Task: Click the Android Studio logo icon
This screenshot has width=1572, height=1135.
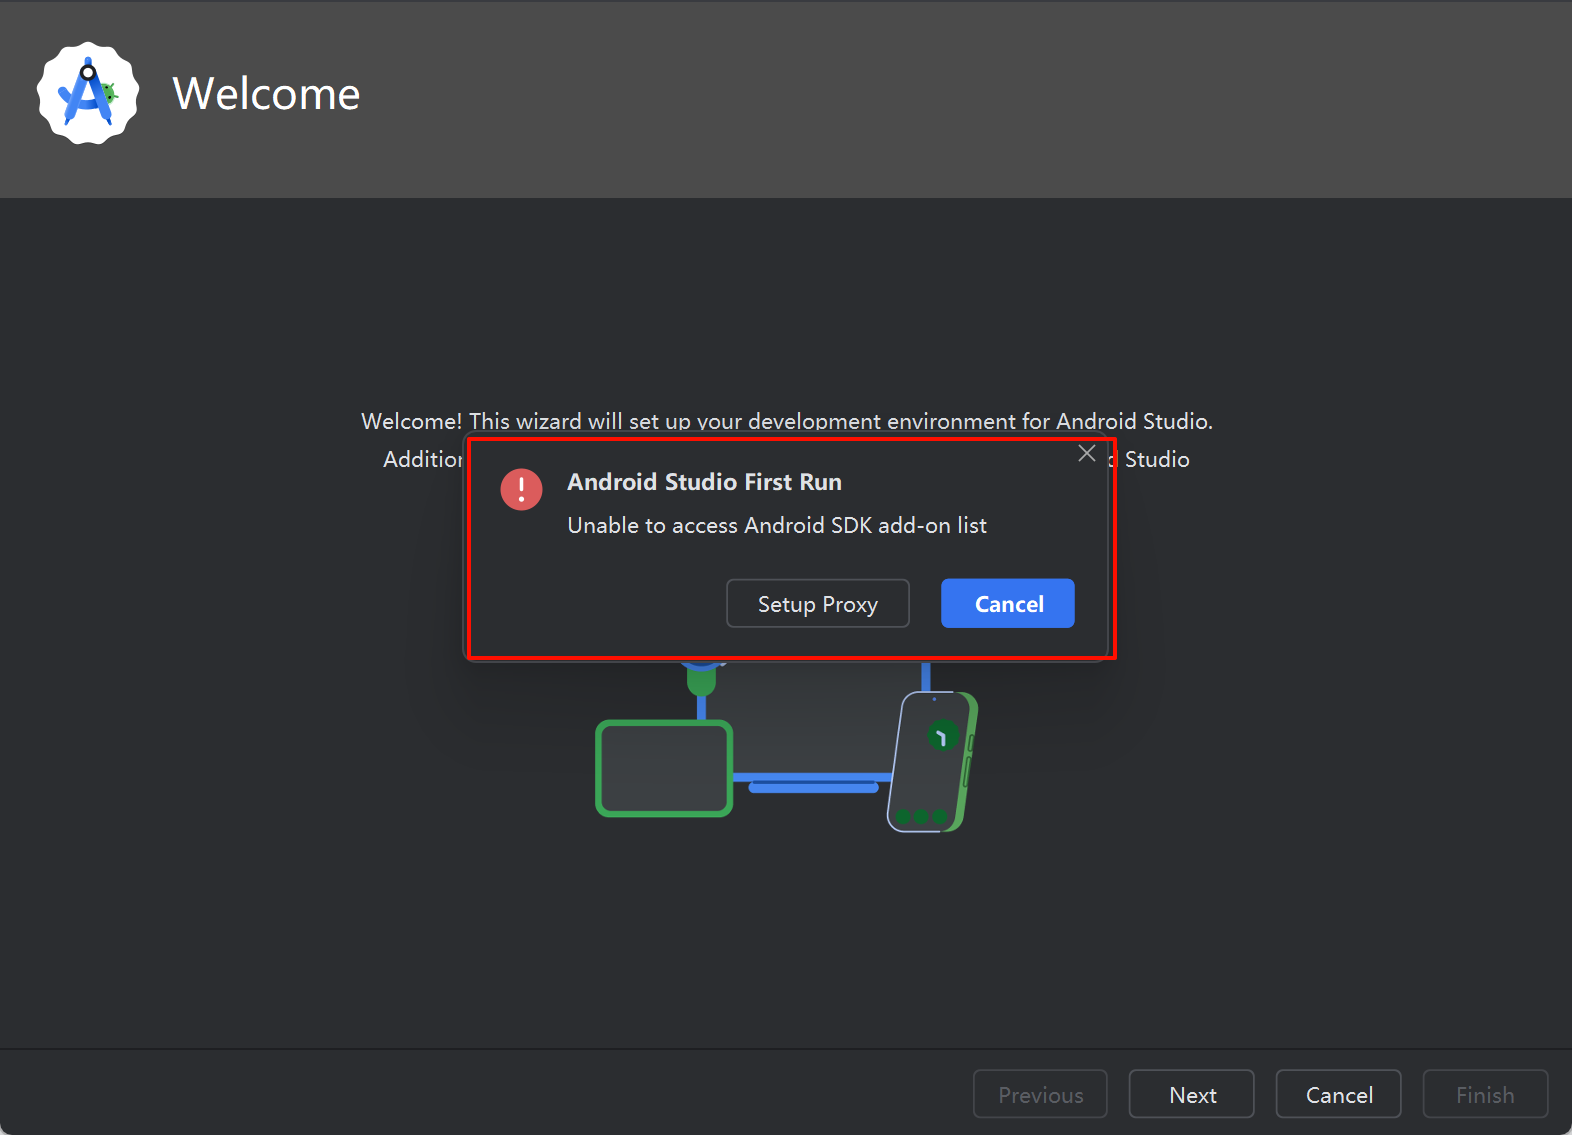Action: coord(88,93)
